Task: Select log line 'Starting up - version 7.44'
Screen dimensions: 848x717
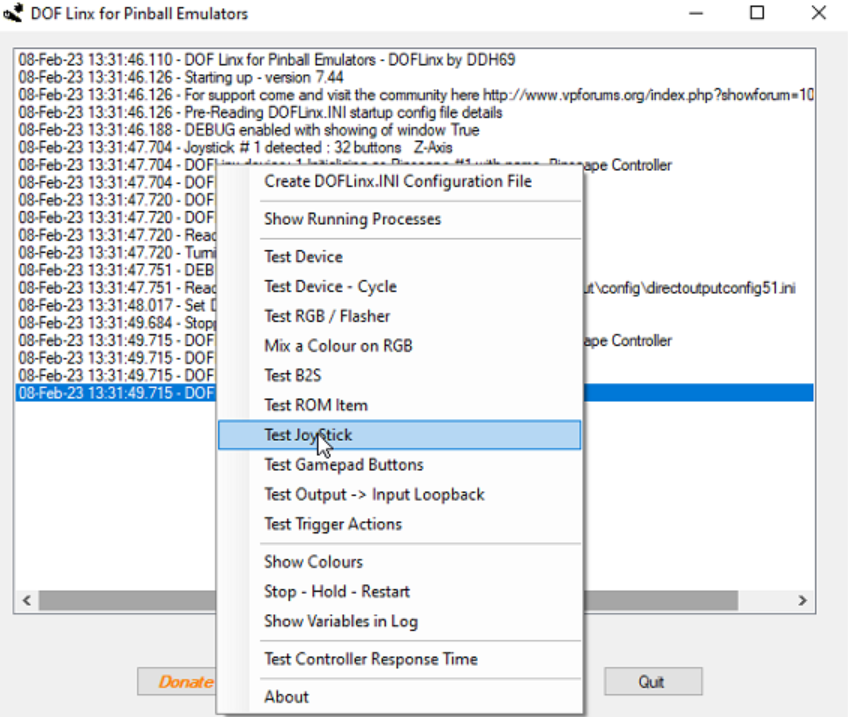Action: point(415,77)
